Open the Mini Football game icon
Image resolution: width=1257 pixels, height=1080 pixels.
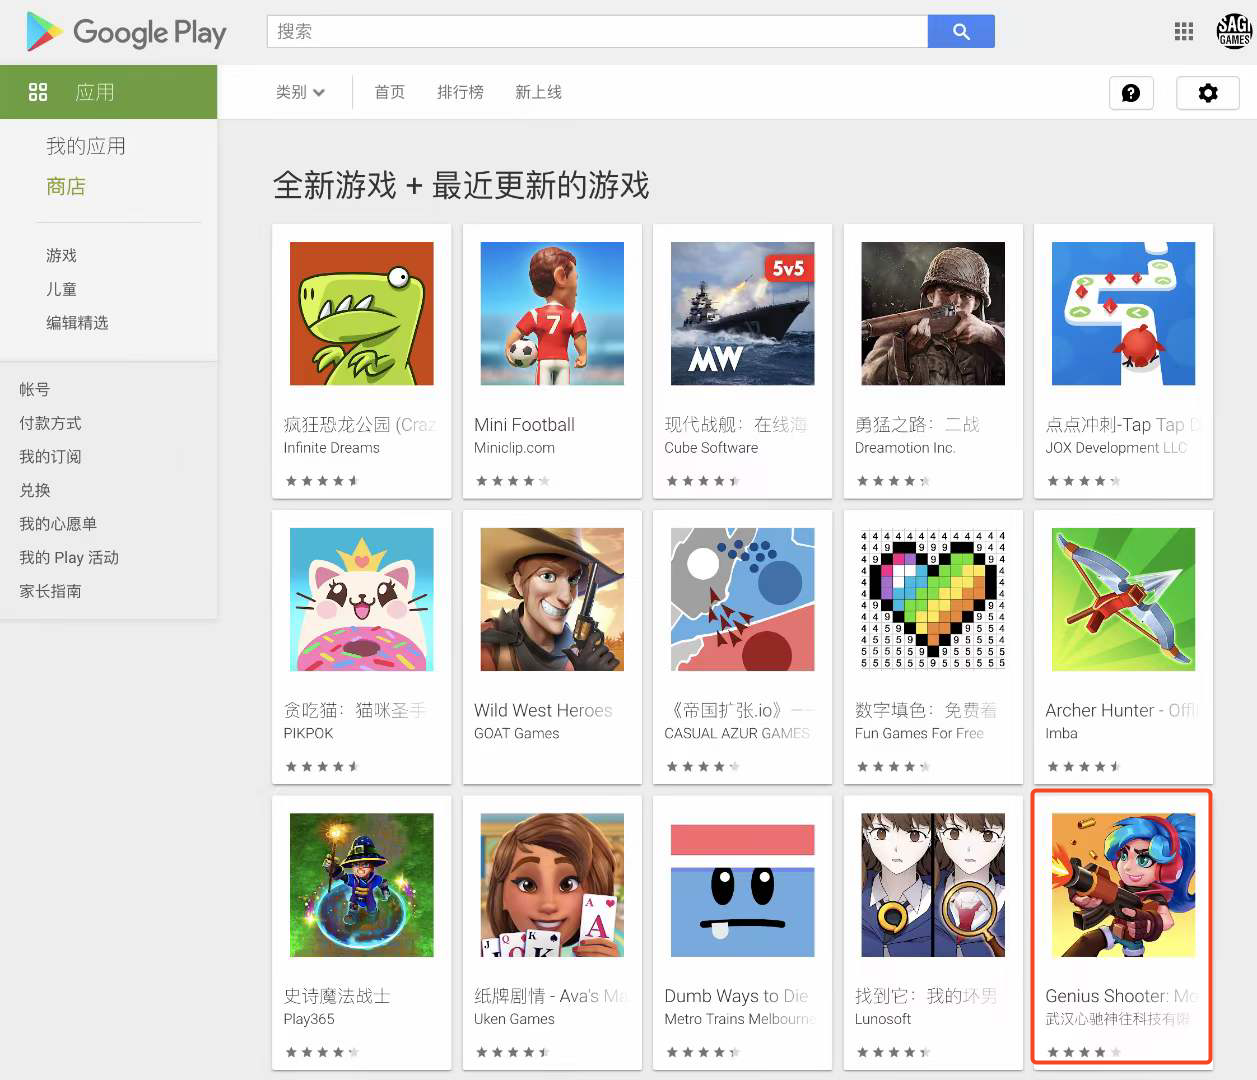(x=552, y=314)
